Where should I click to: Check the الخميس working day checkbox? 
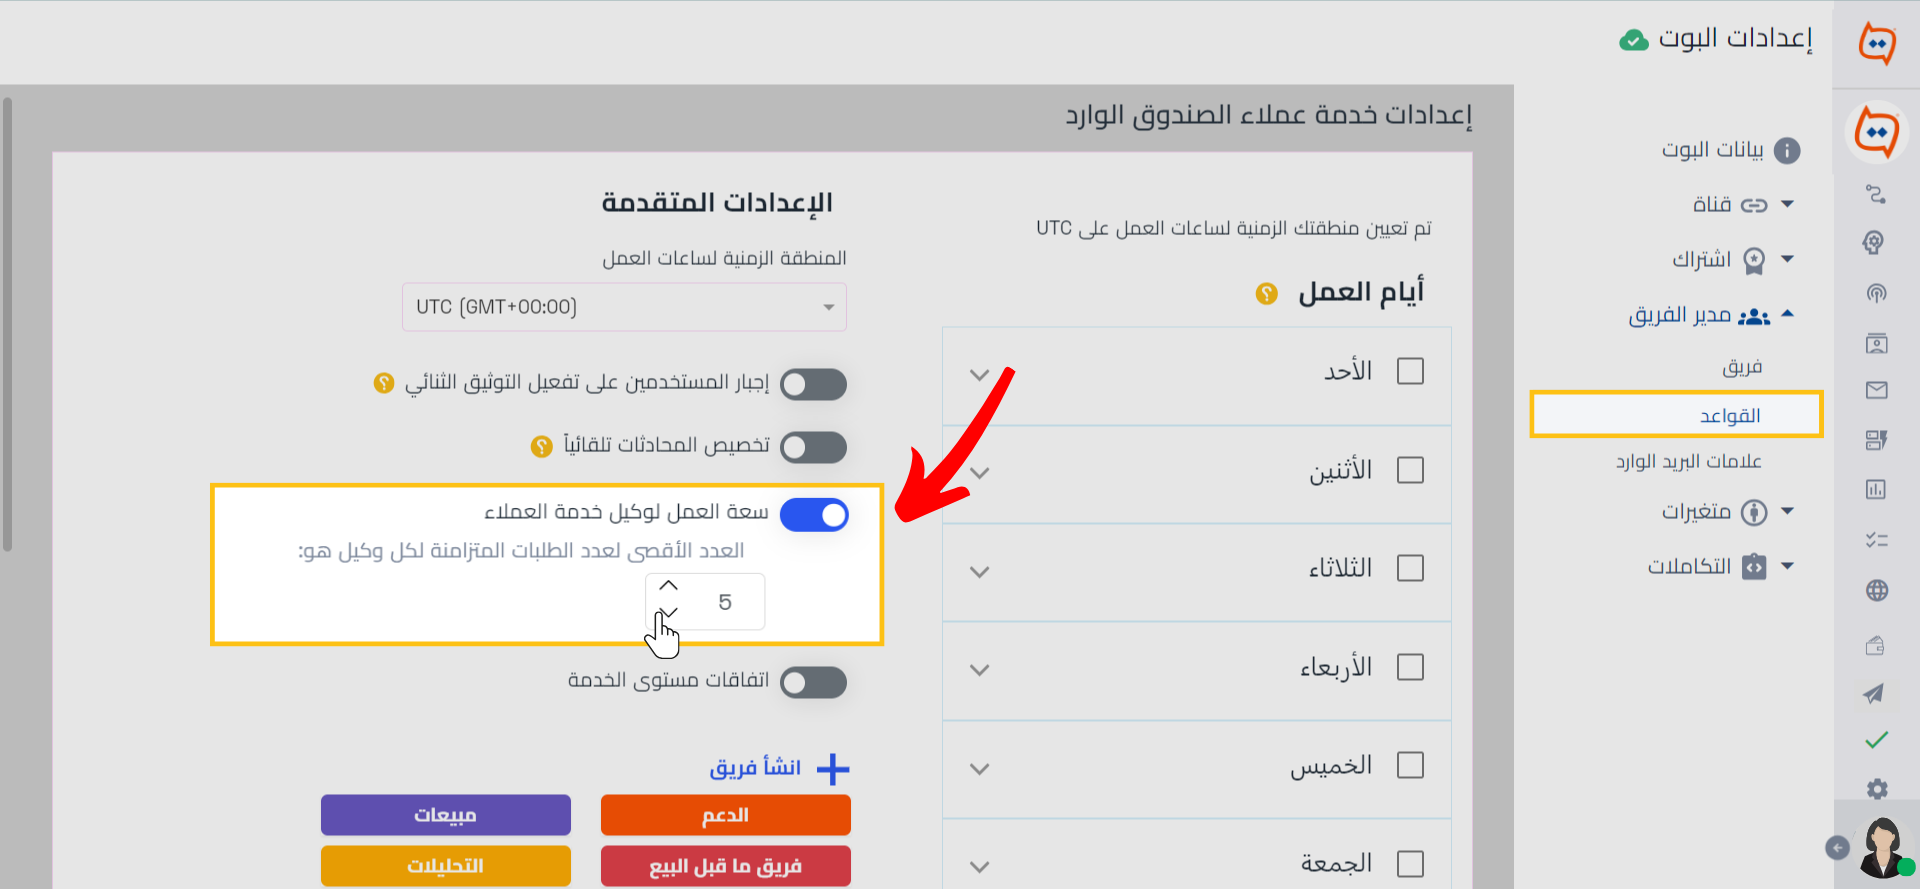click(1410, 765)
